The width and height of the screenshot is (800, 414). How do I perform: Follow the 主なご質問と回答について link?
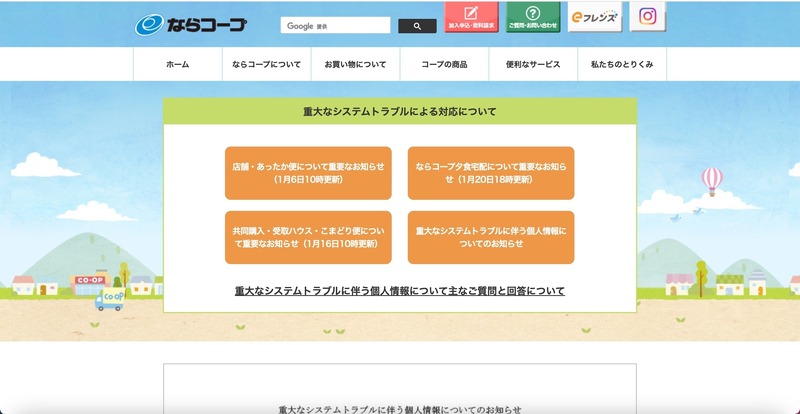point(399,291)
